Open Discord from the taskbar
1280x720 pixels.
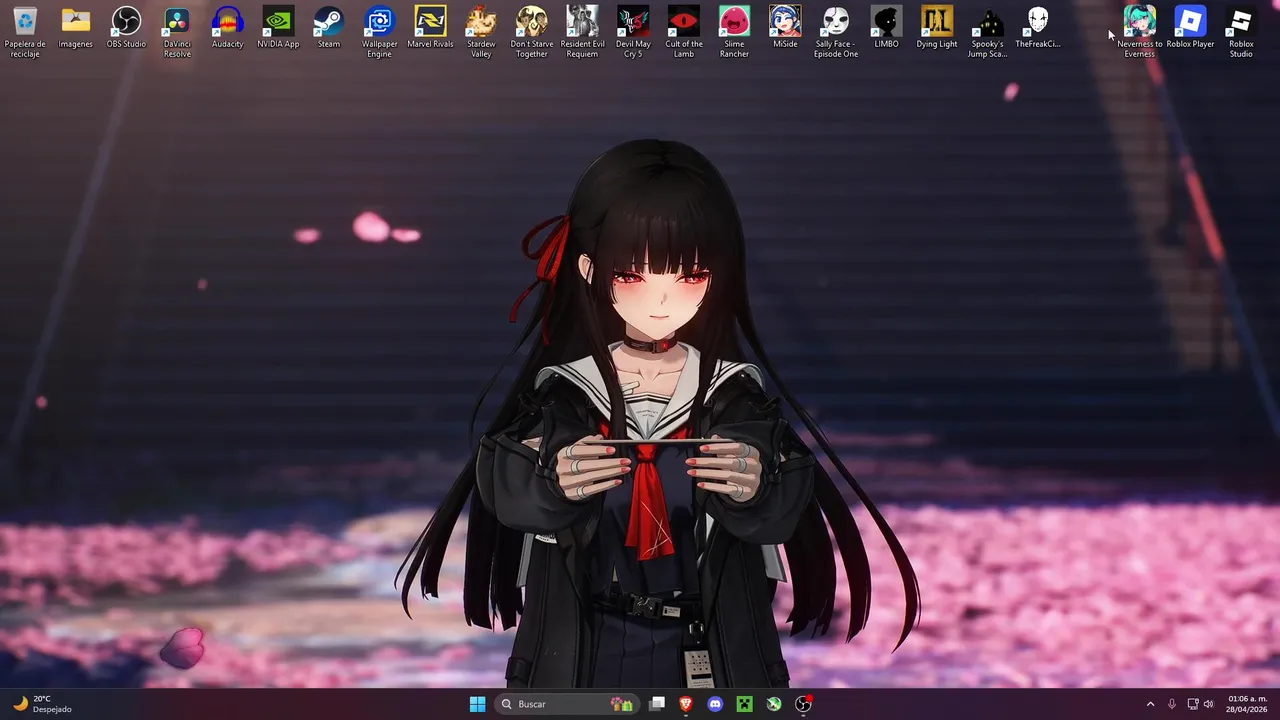click(715, 704)
